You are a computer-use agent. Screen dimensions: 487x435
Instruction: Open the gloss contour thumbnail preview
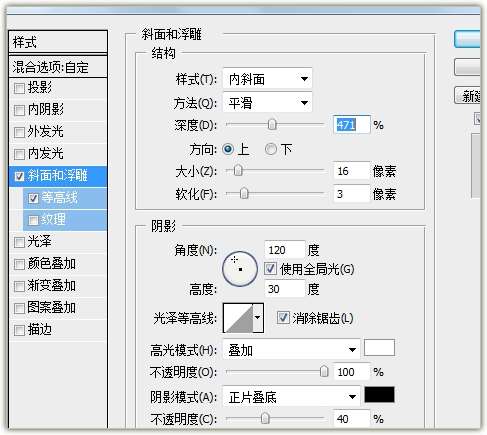coord(238,318)
